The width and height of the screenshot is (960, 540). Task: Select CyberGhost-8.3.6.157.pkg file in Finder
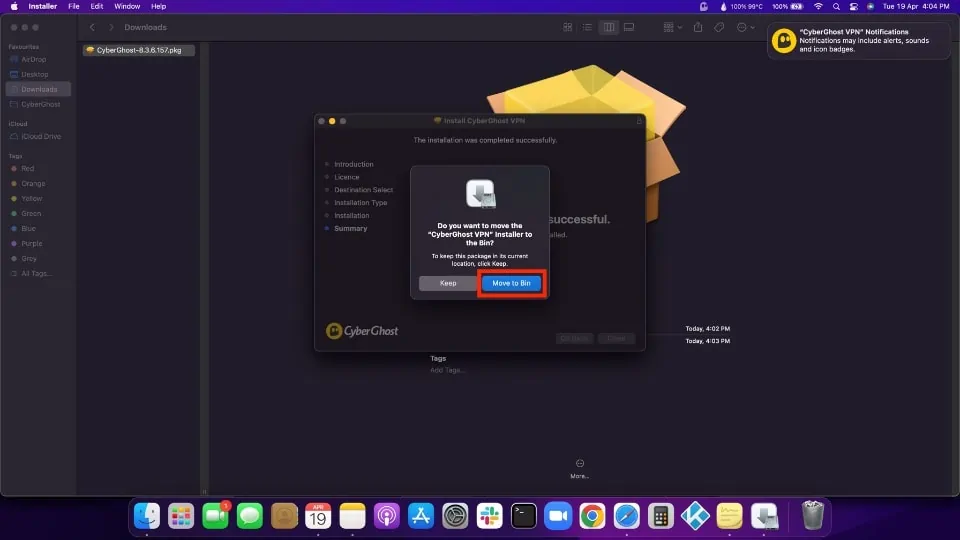139,50
